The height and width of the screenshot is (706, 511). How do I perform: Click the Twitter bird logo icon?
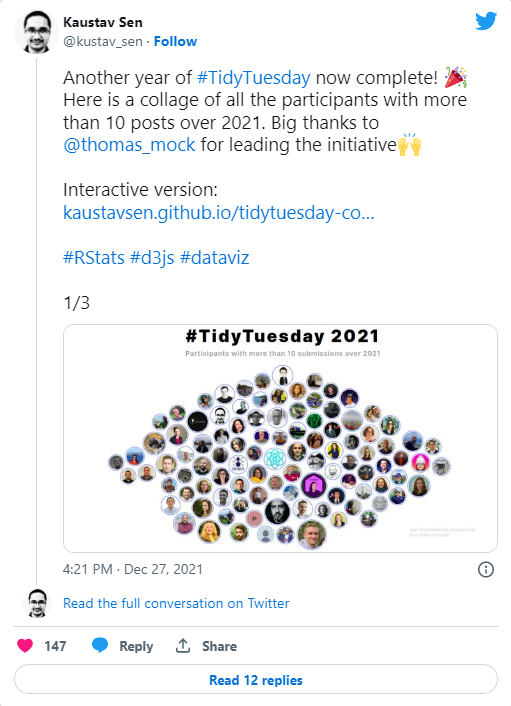(x=486, y=21)
